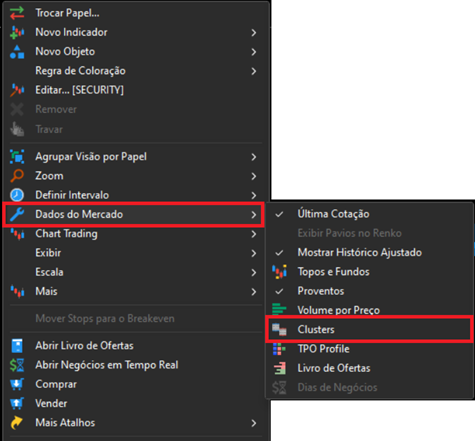The width and height of the screenshot is (475, 441).
Task: Choose Abrir Livro de Ofertas entry
Action: 136,346
